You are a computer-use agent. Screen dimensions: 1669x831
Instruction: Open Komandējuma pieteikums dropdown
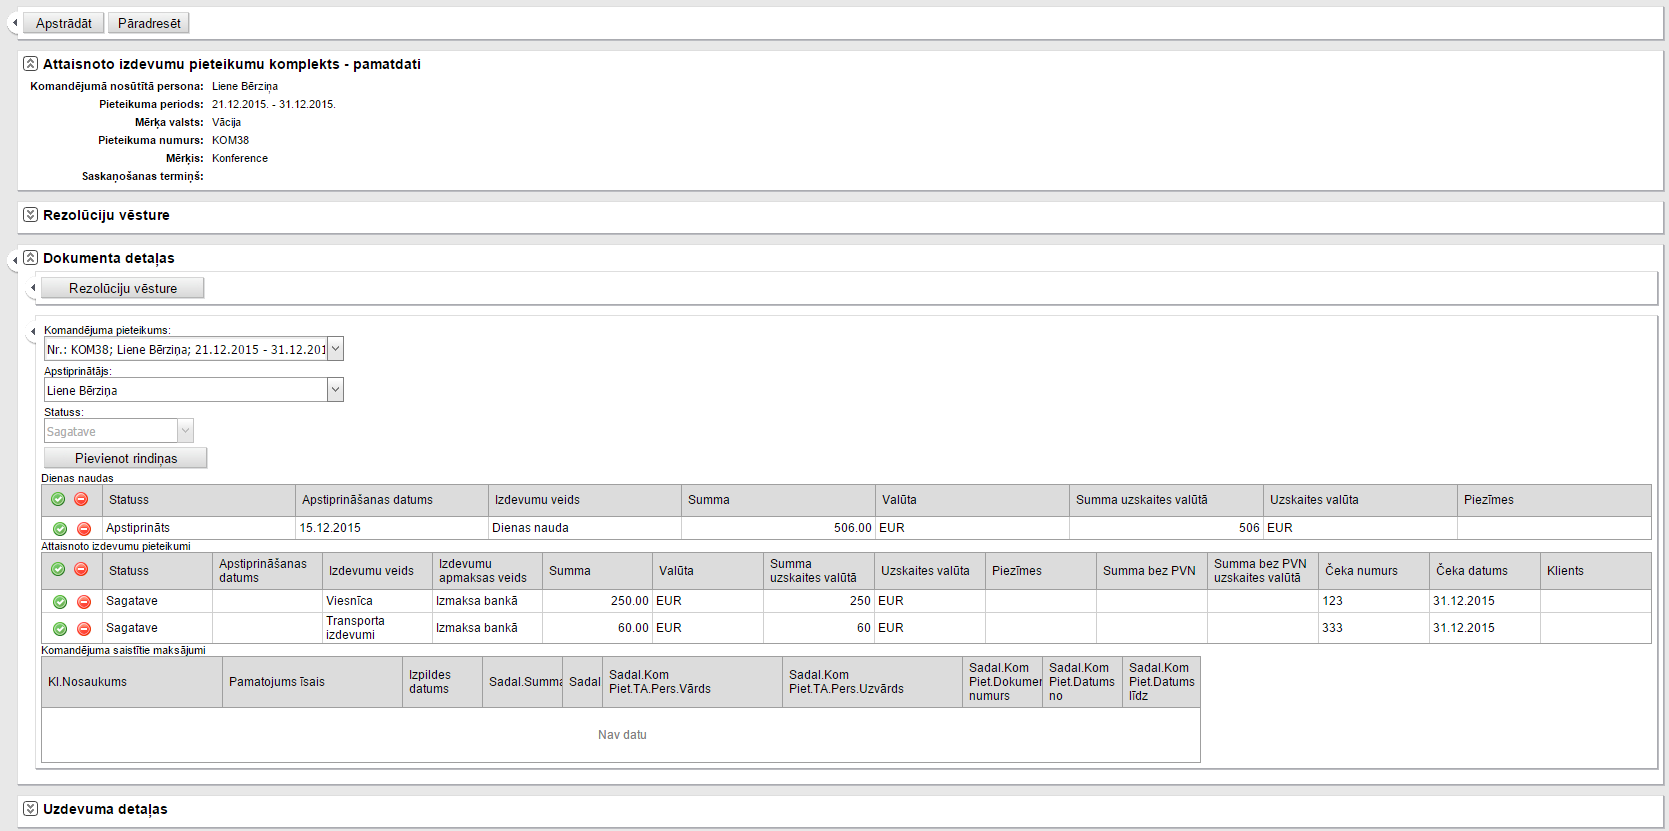click(x=336, y=349)
